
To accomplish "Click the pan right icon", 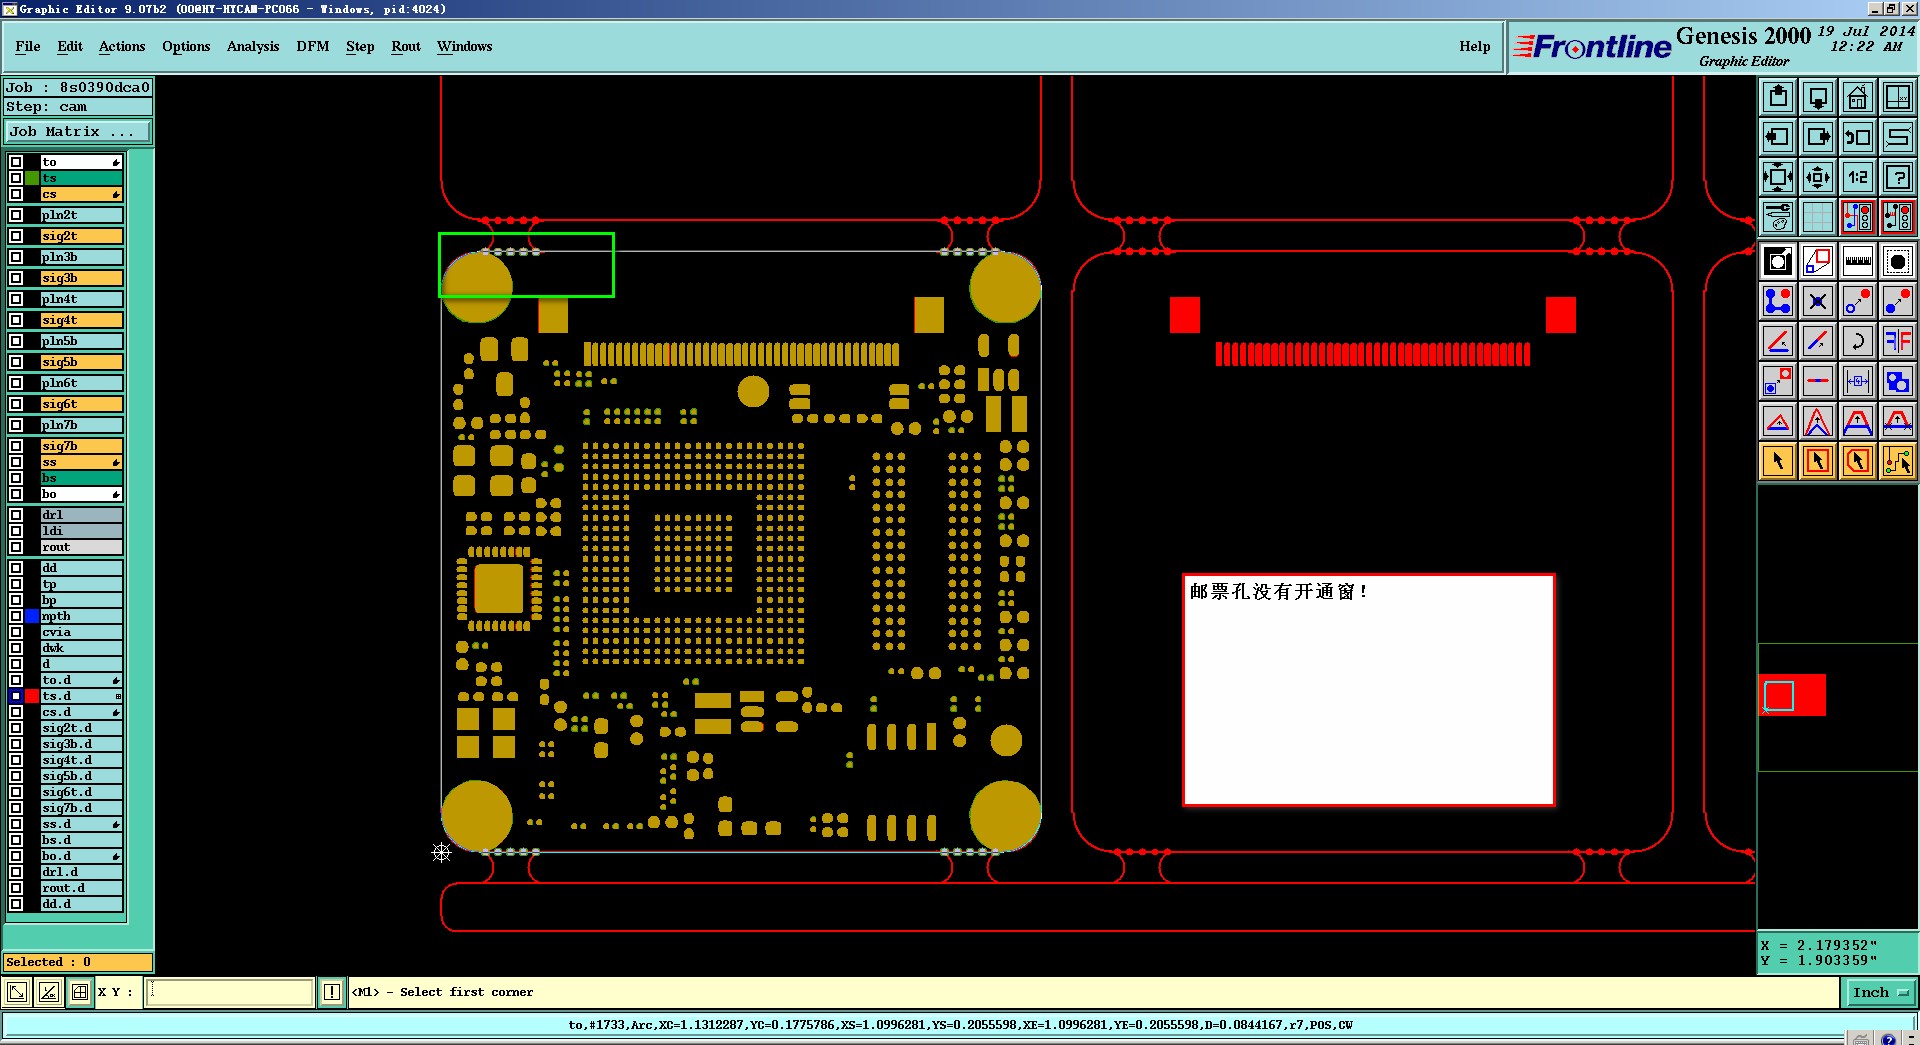I will pyautogui.click(x=1818, y=137).
